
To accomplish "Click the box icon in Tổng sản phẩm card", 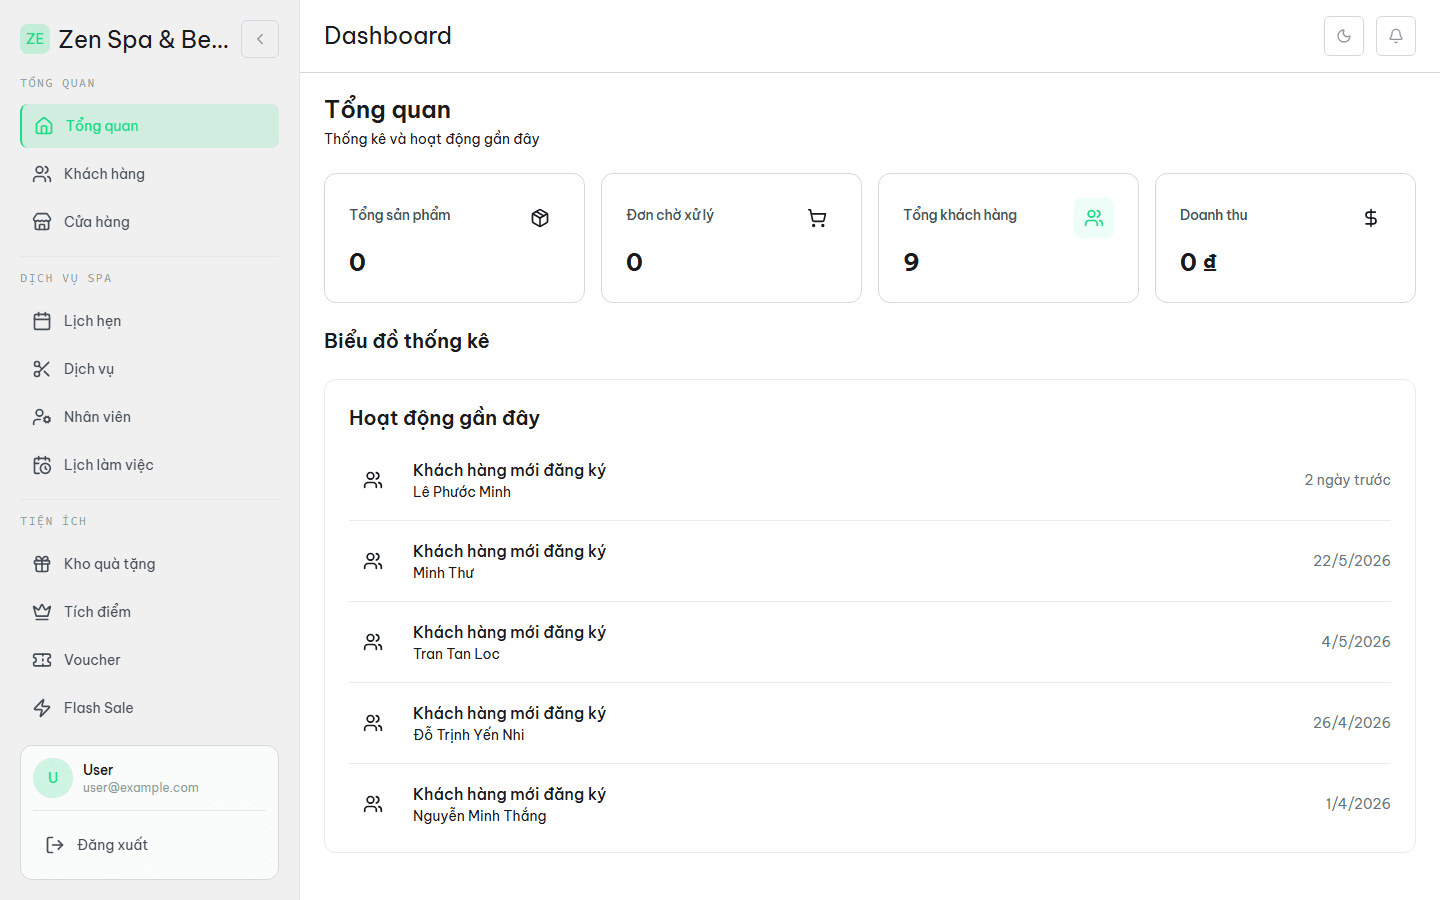I will 540,218.
